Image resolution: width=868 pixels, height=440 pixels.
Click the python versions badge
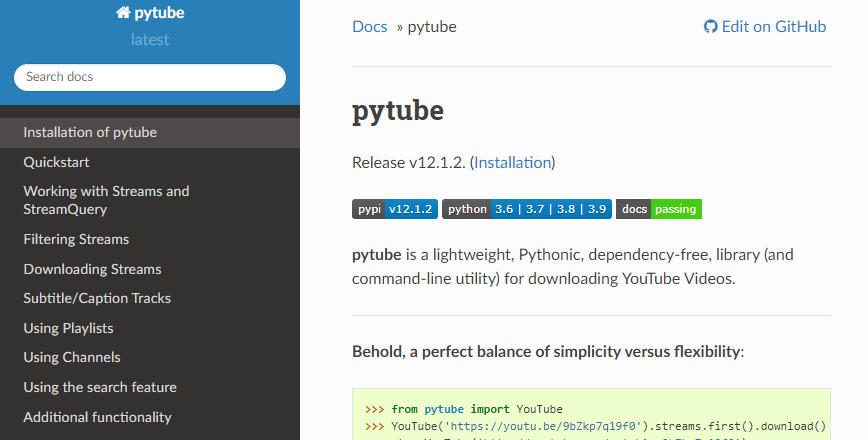coord(526,209)
